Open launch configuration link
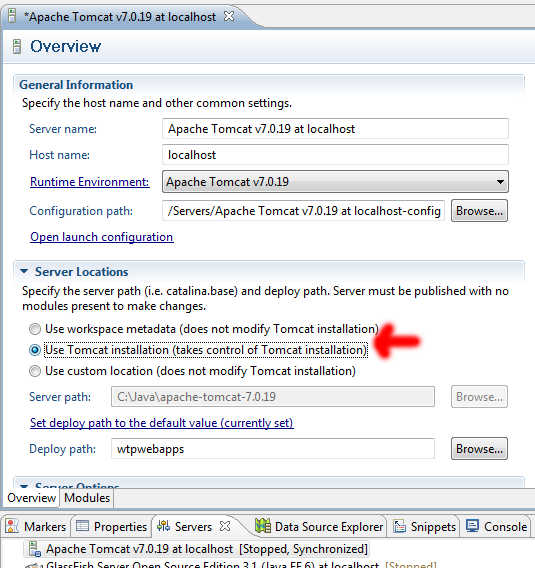The width and height of the screenshot is (535, 568). coord(102,237)
